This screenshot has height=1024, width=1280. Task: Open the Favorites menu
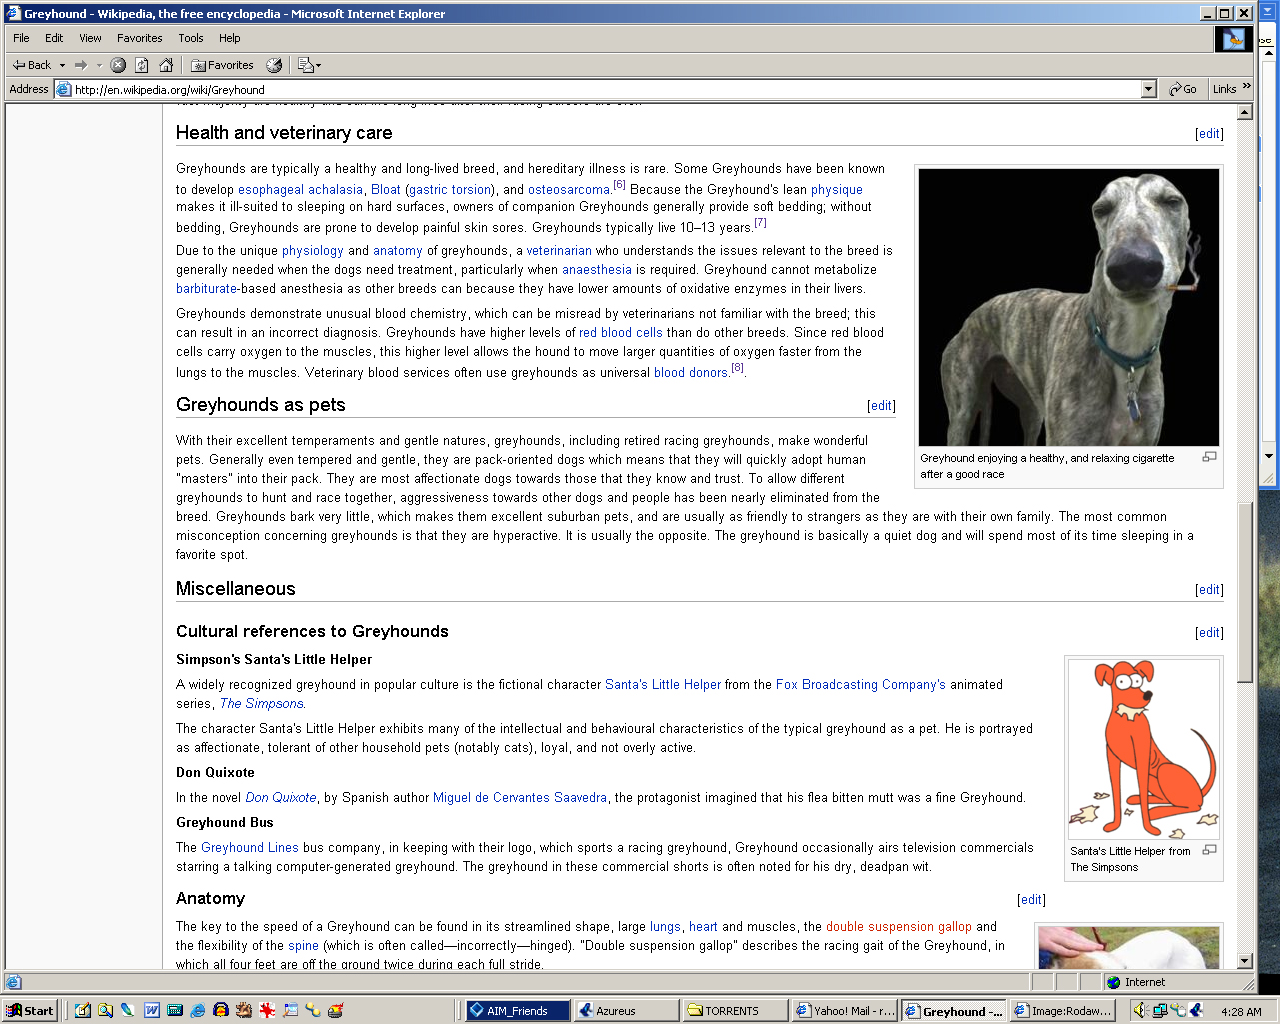coord(139,38)
